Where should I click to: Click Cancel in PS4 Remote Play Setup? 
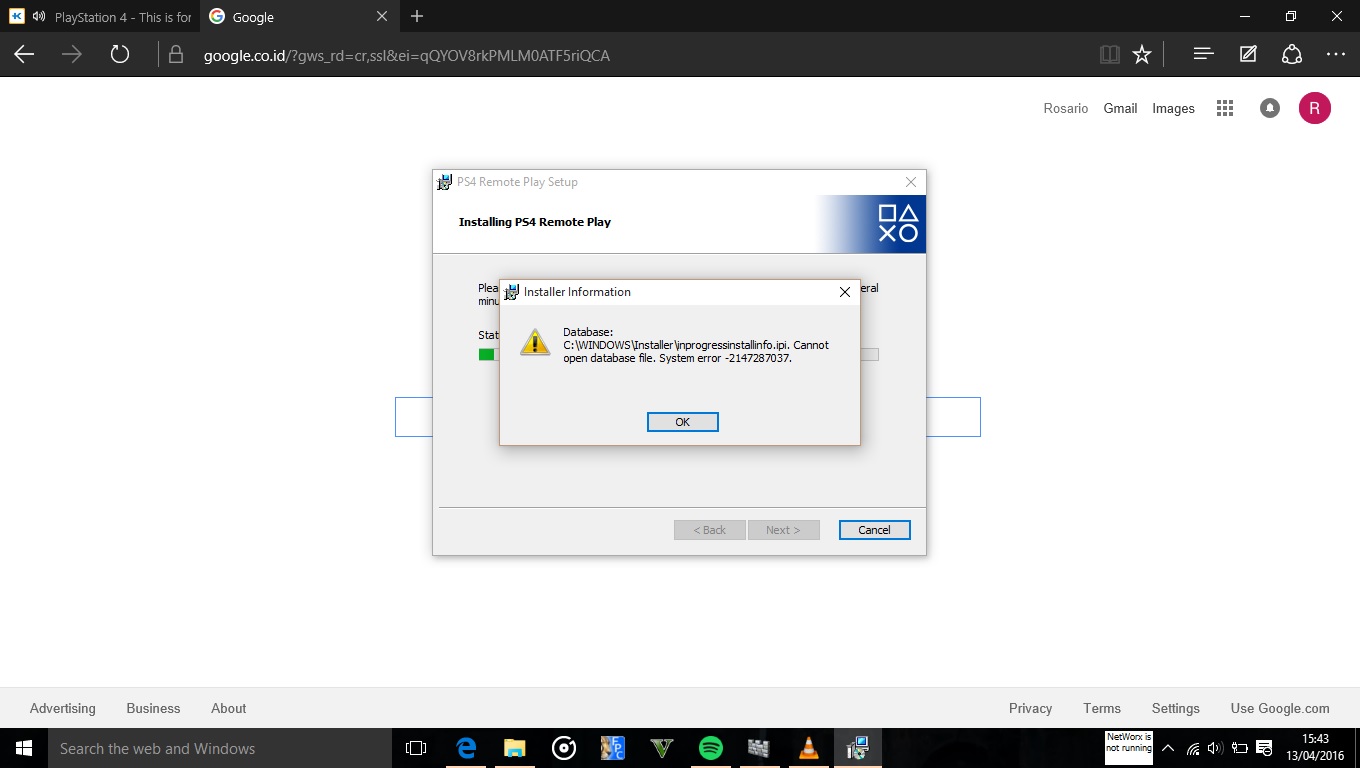[874, 530]
